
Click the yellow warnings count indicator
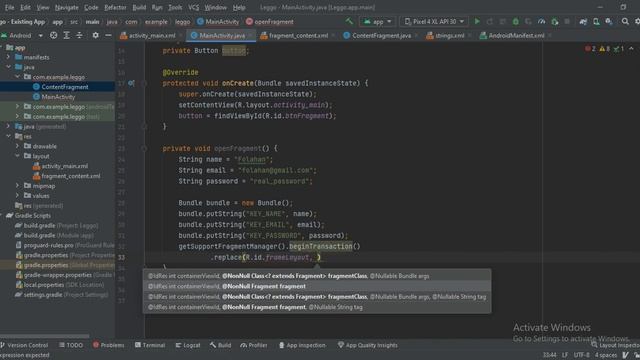604,49
